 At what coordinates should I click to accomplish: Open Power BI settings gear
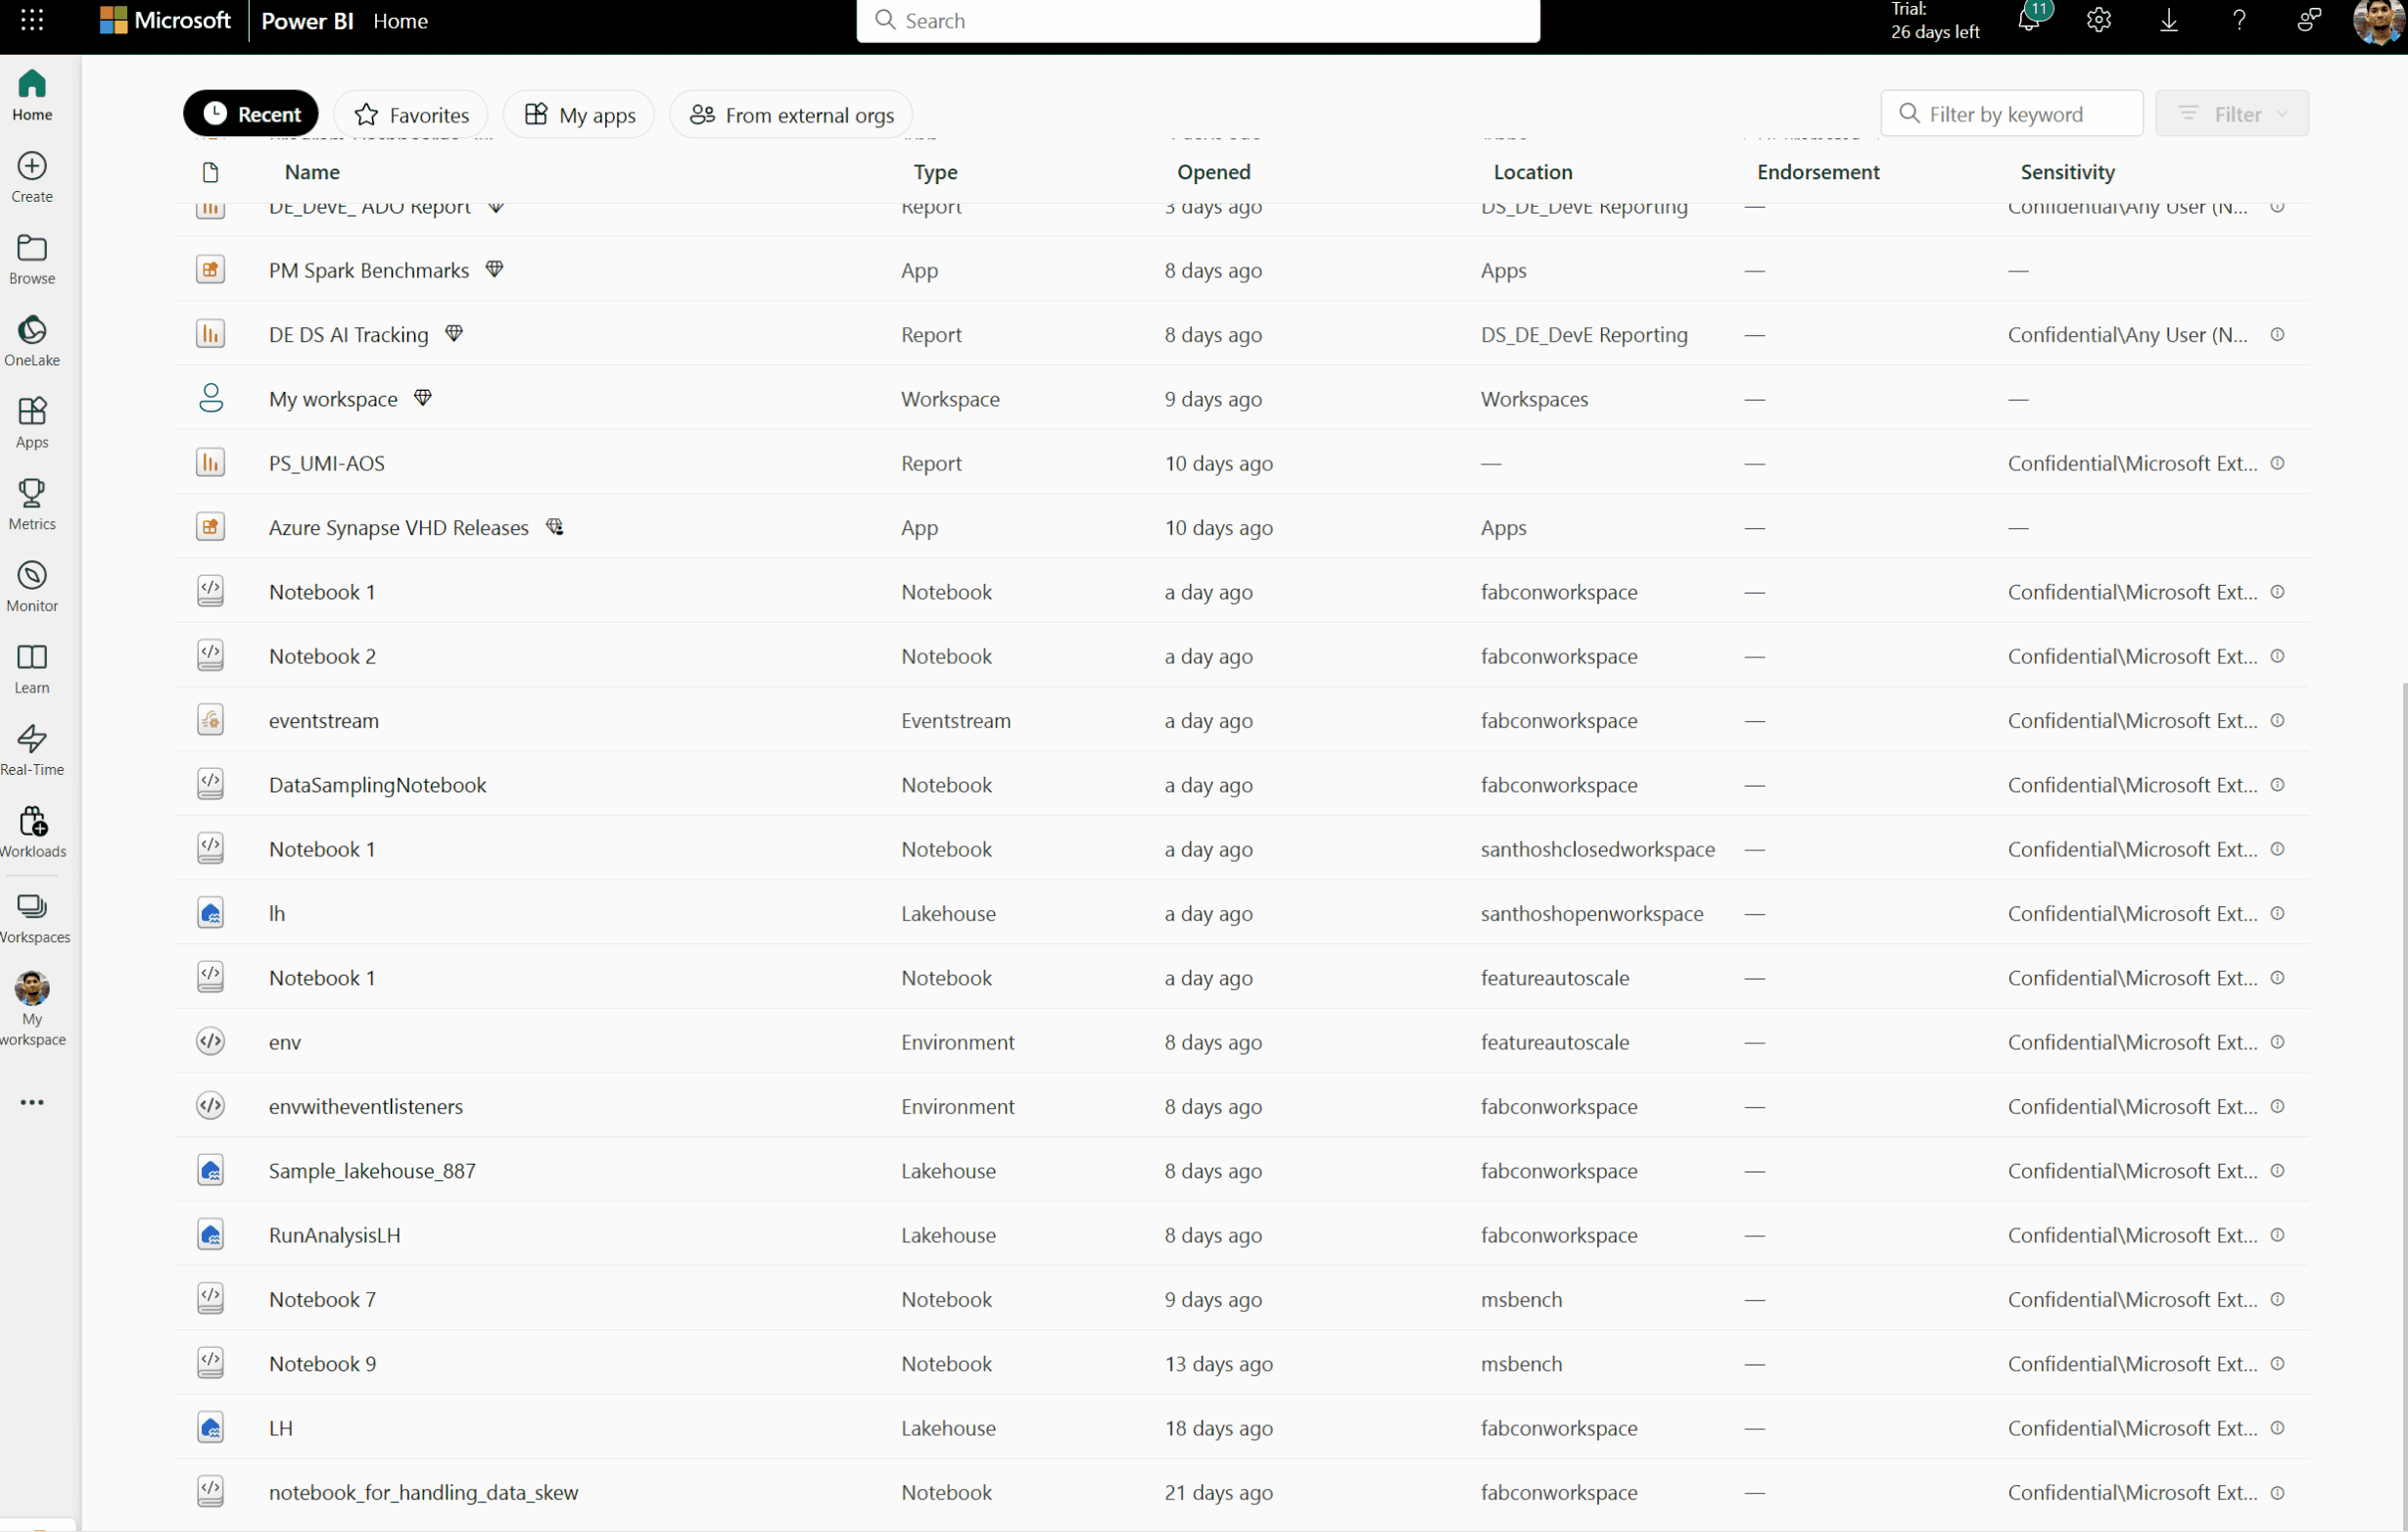(2099, 21)
